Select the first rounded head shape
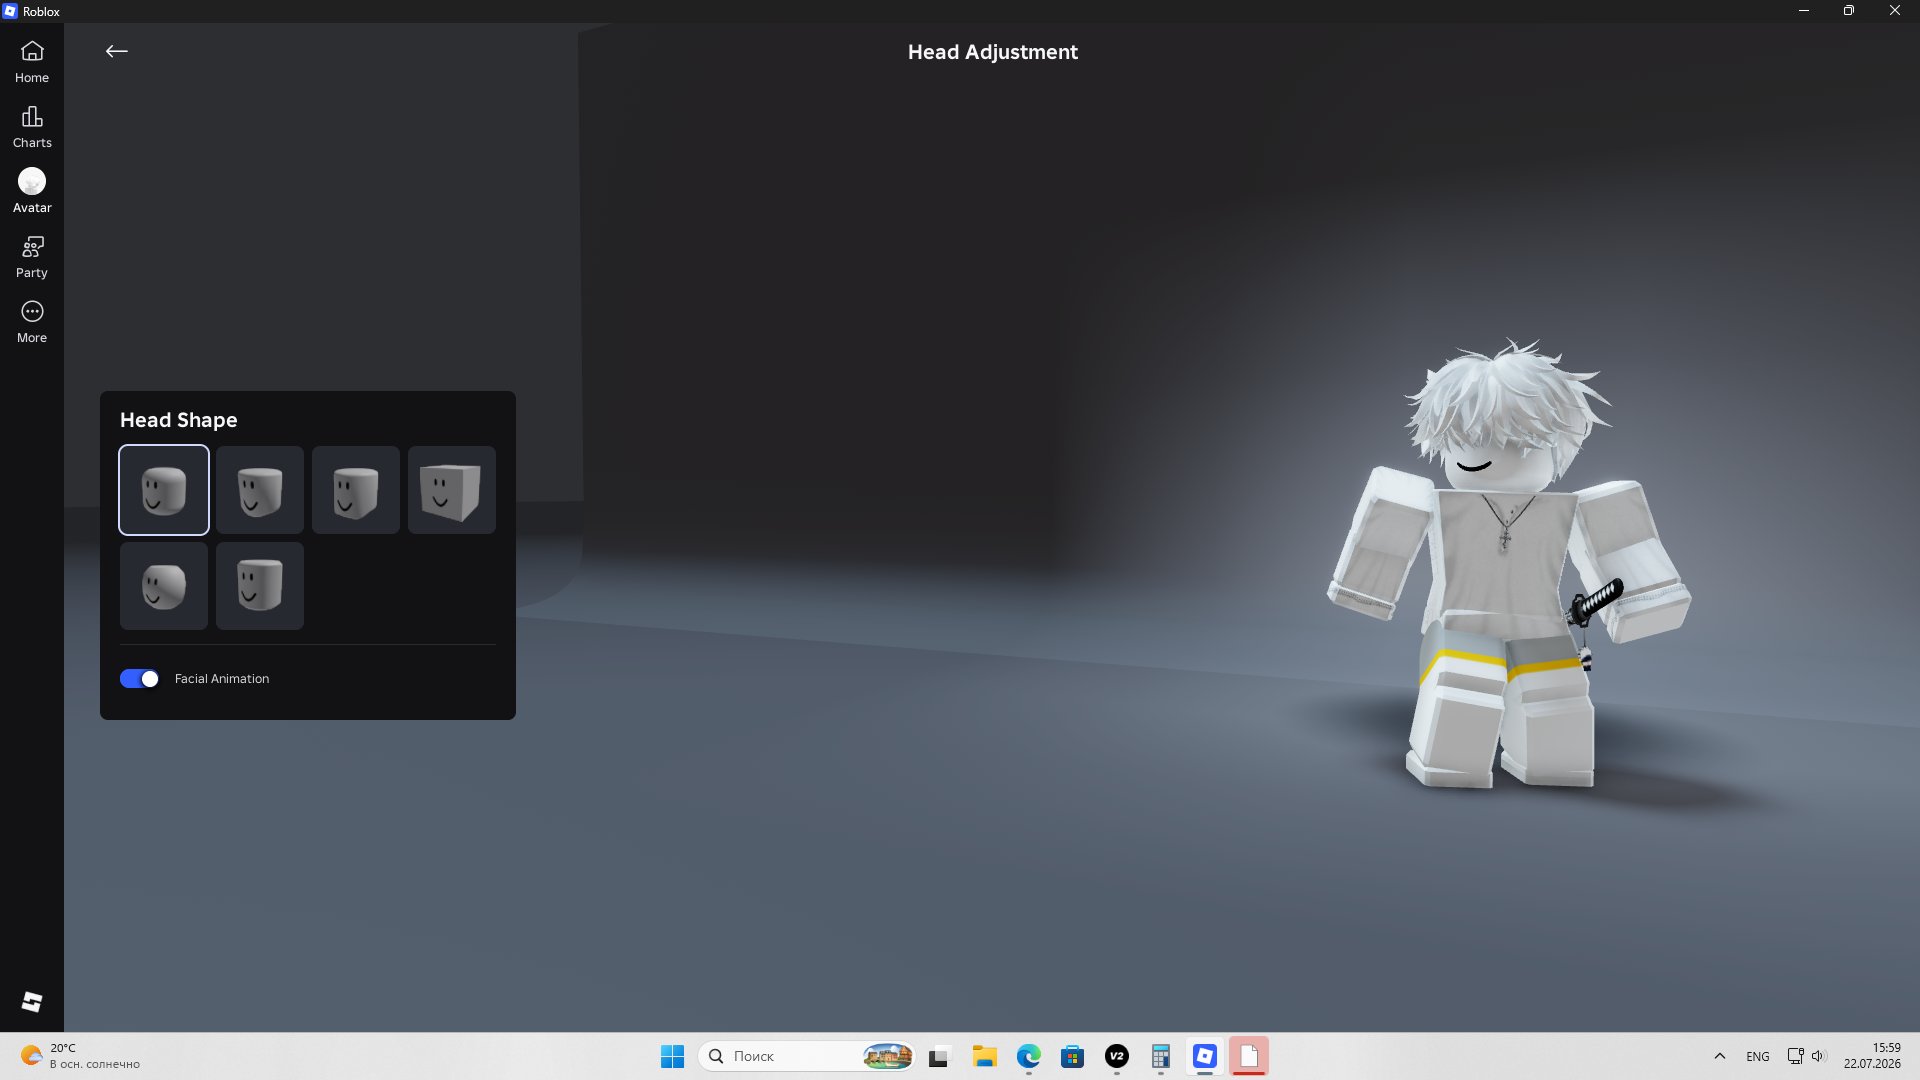The image size is (1920, 1080). (164, 490)
